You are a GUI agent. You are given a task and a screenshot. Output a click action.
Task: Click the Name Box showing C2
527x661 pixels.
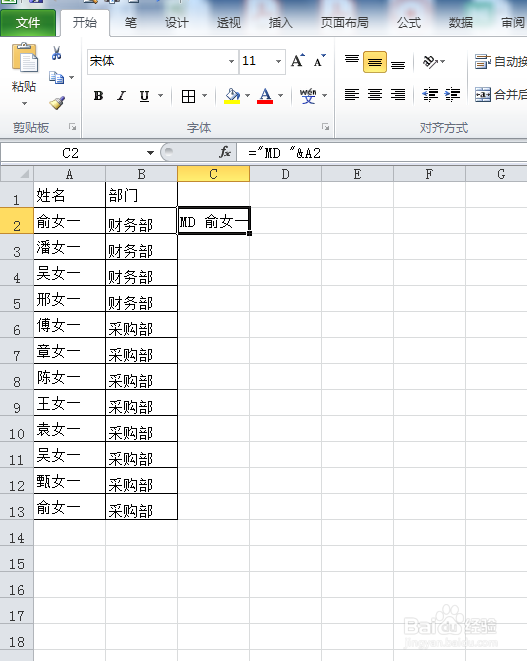click(x=70, y=153)
